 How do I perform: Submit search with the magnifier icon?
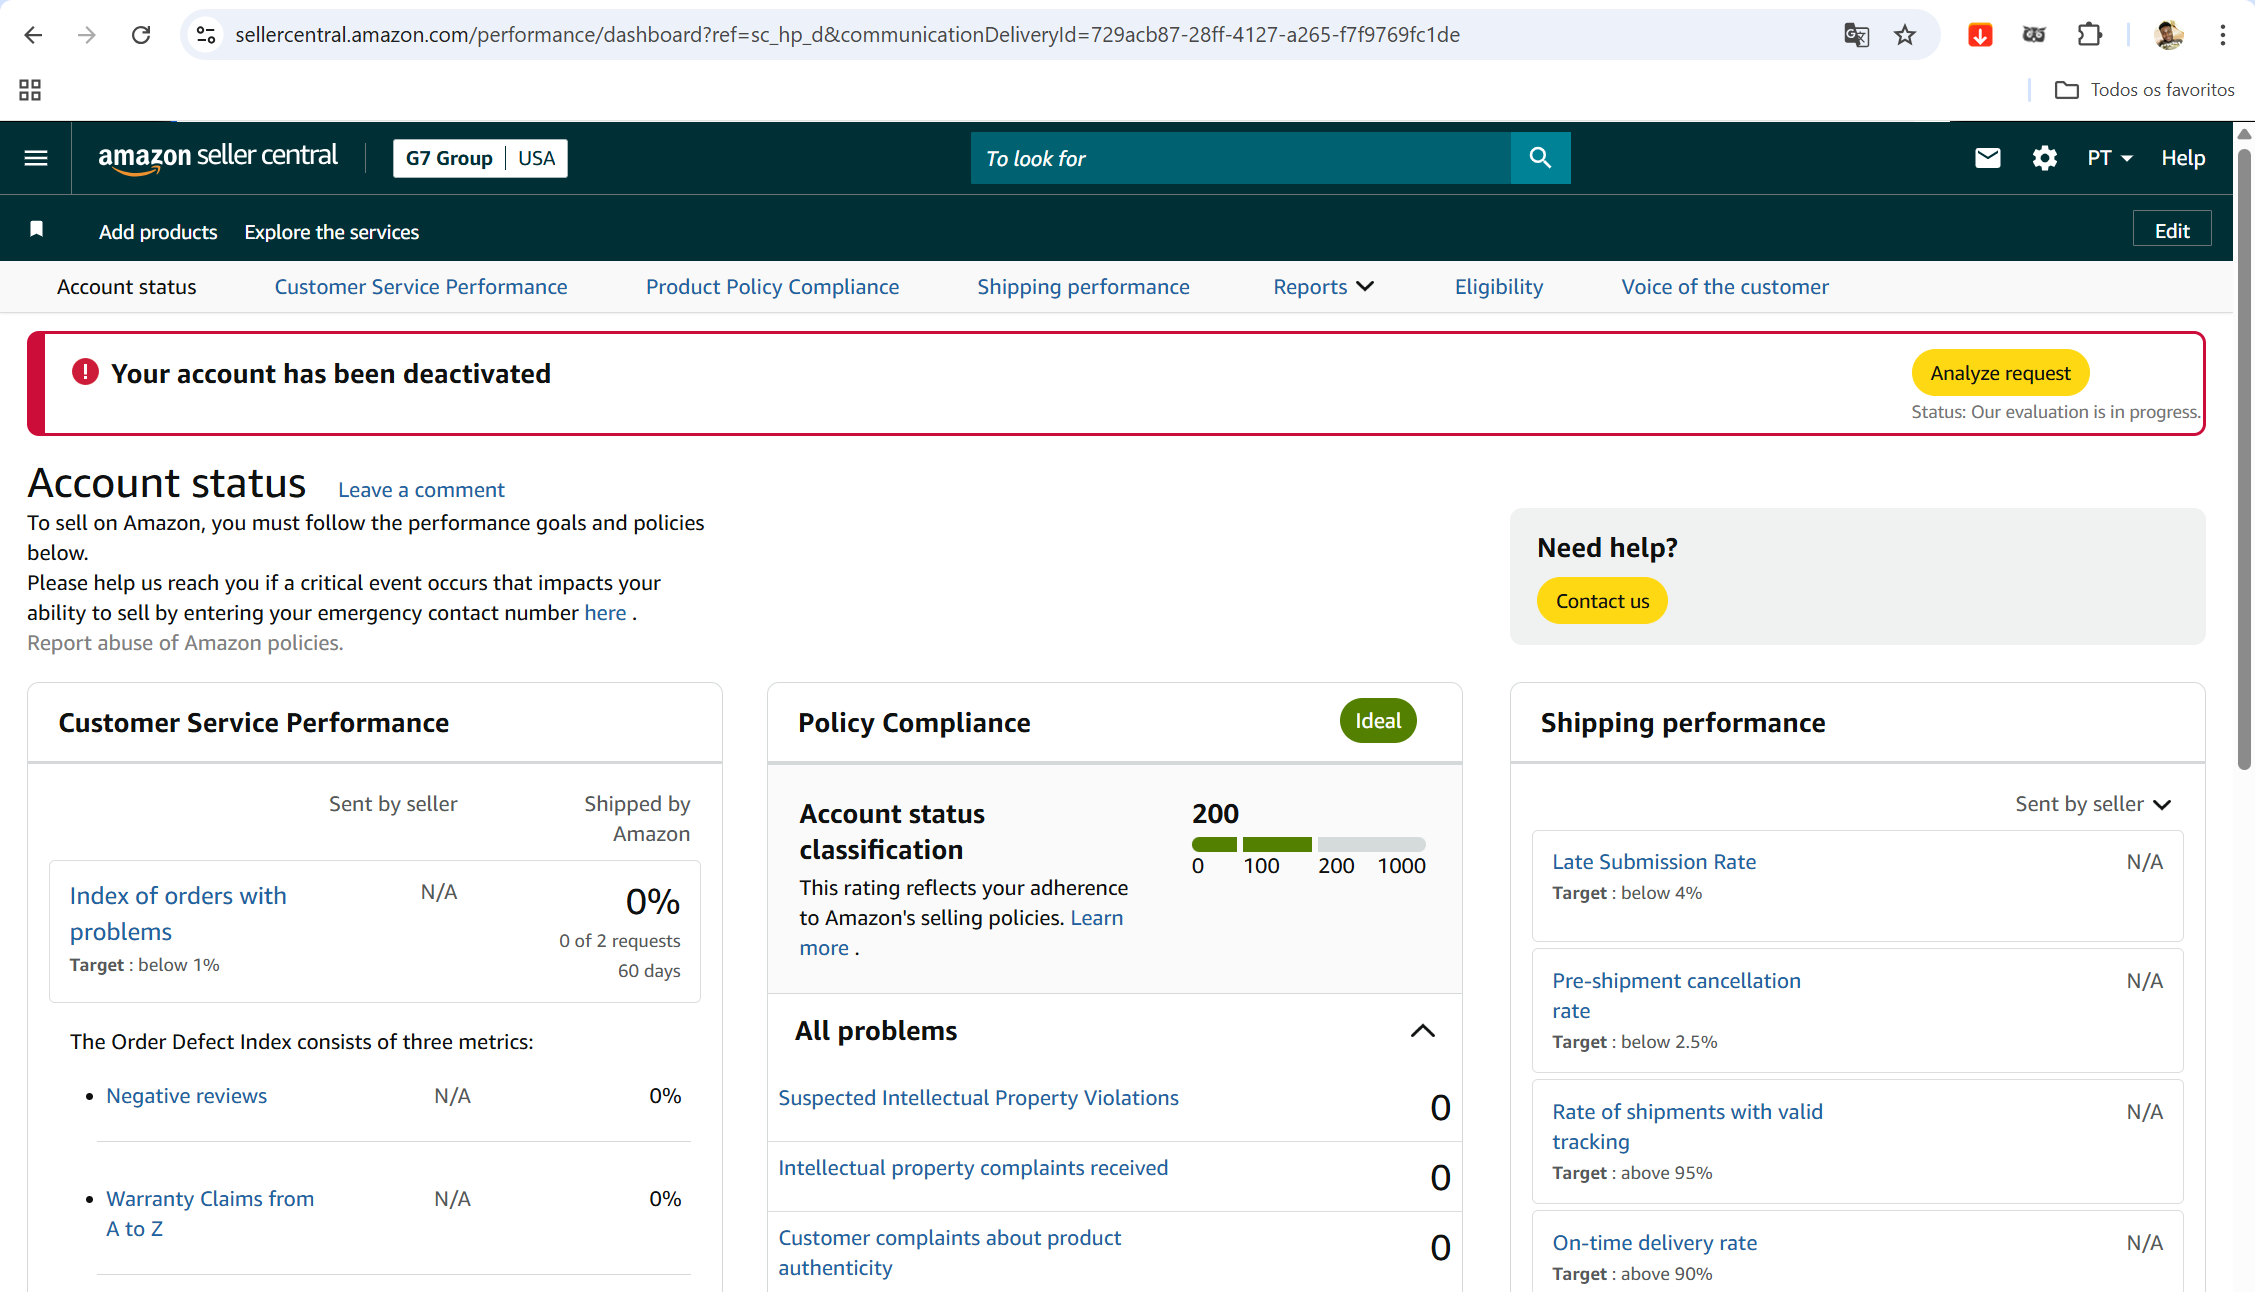tap(1540, 158)
